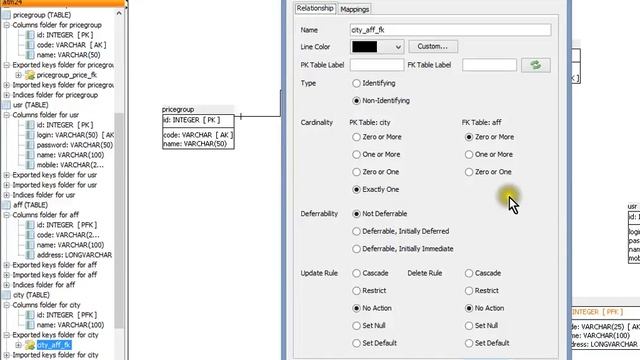Choose Deferrable, Initially Deferred option

[356, 231]
